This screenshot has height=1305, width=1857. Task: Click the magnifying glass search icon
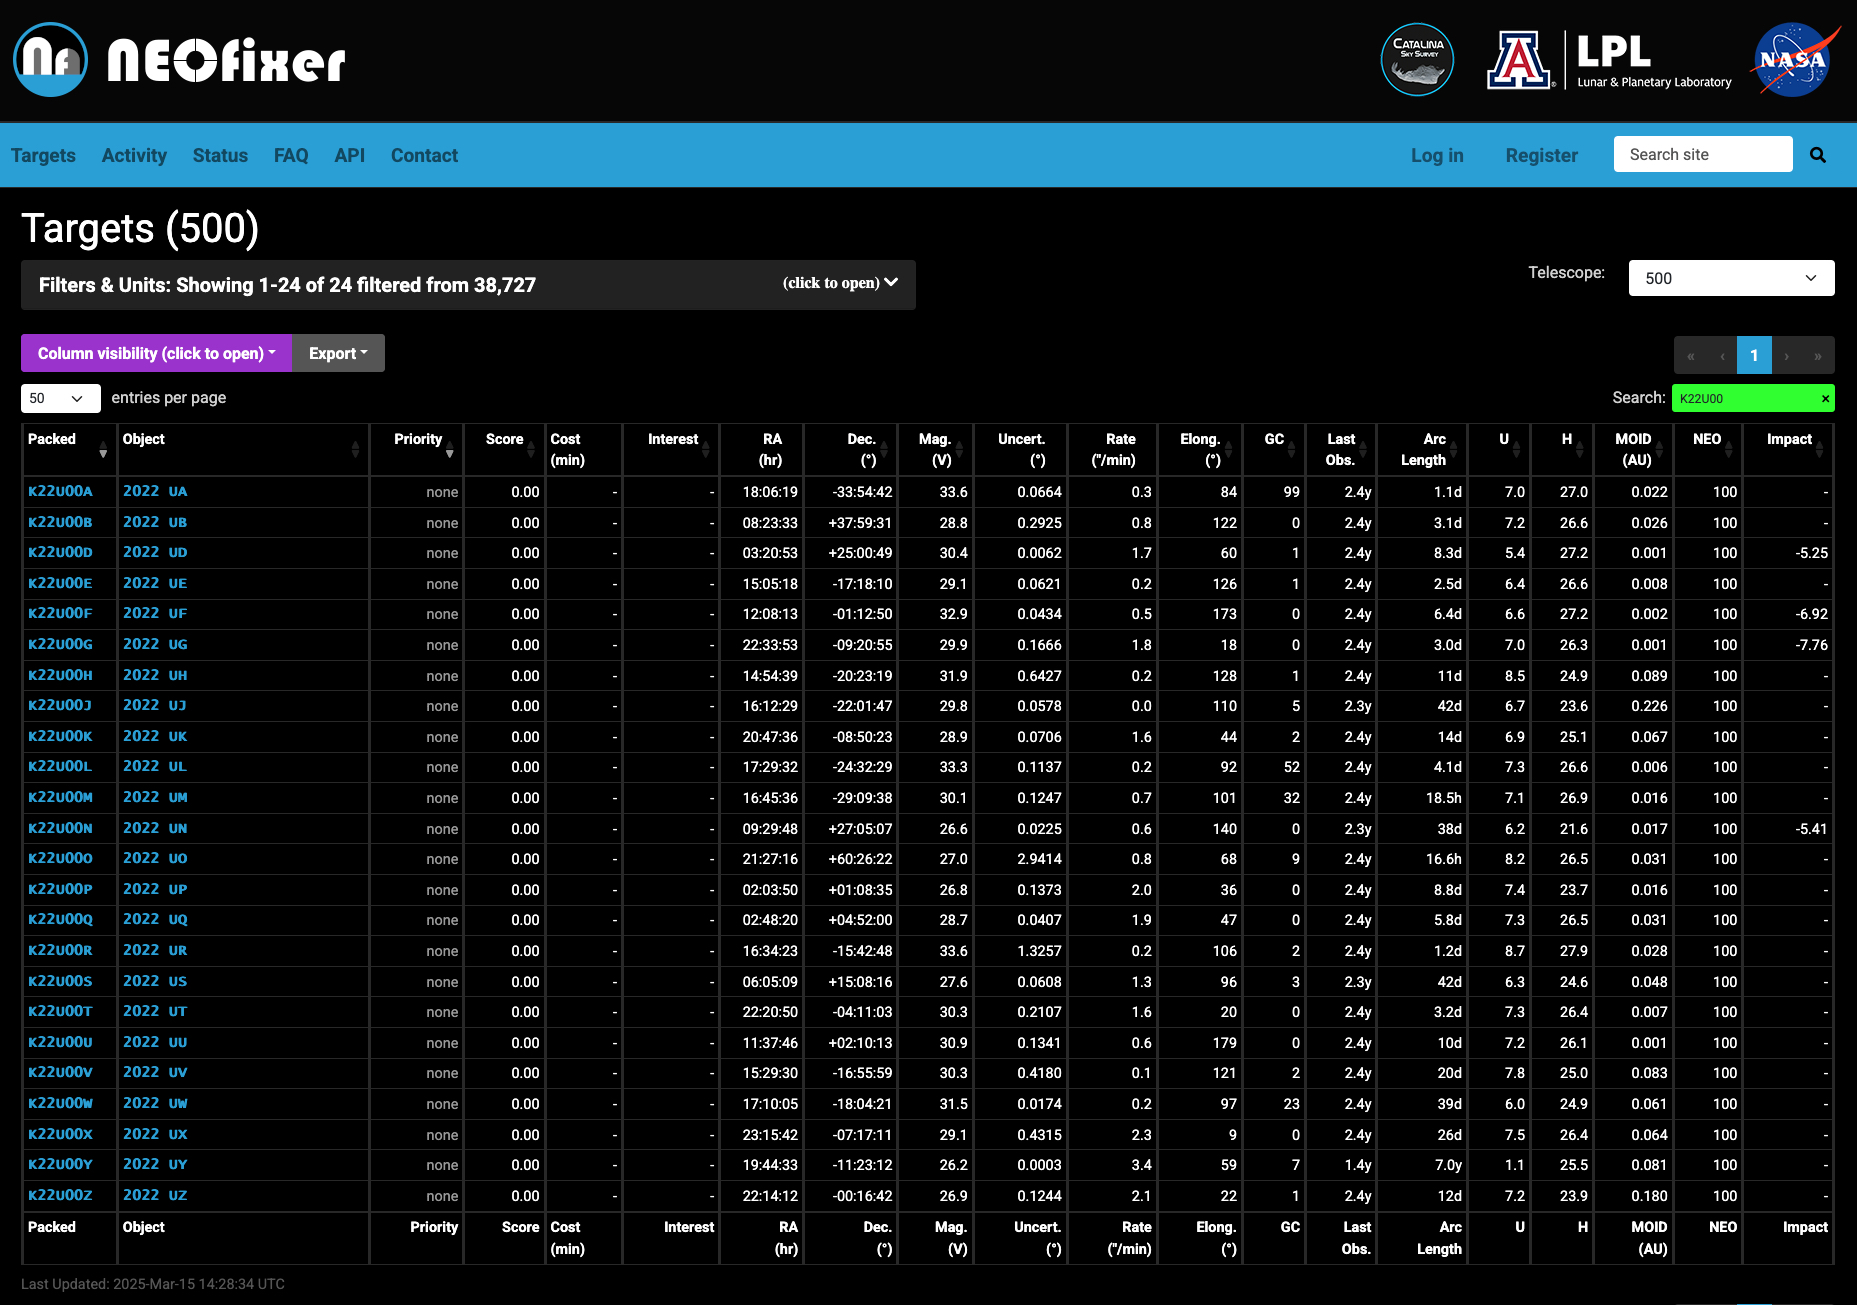[1818, 155]
